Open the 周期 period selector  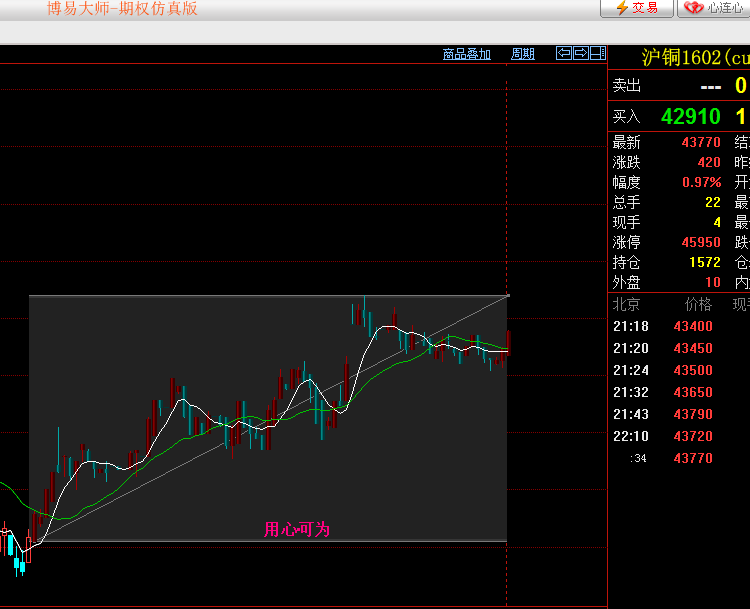(x=523, y=54)
